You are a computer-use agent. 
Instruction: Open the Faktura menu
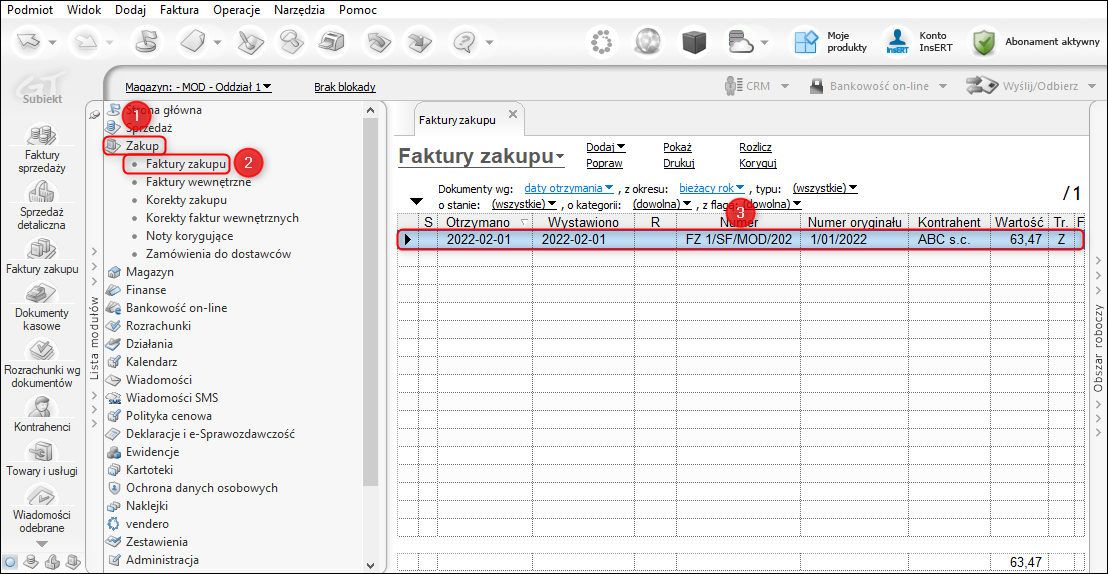click(179, 10)
